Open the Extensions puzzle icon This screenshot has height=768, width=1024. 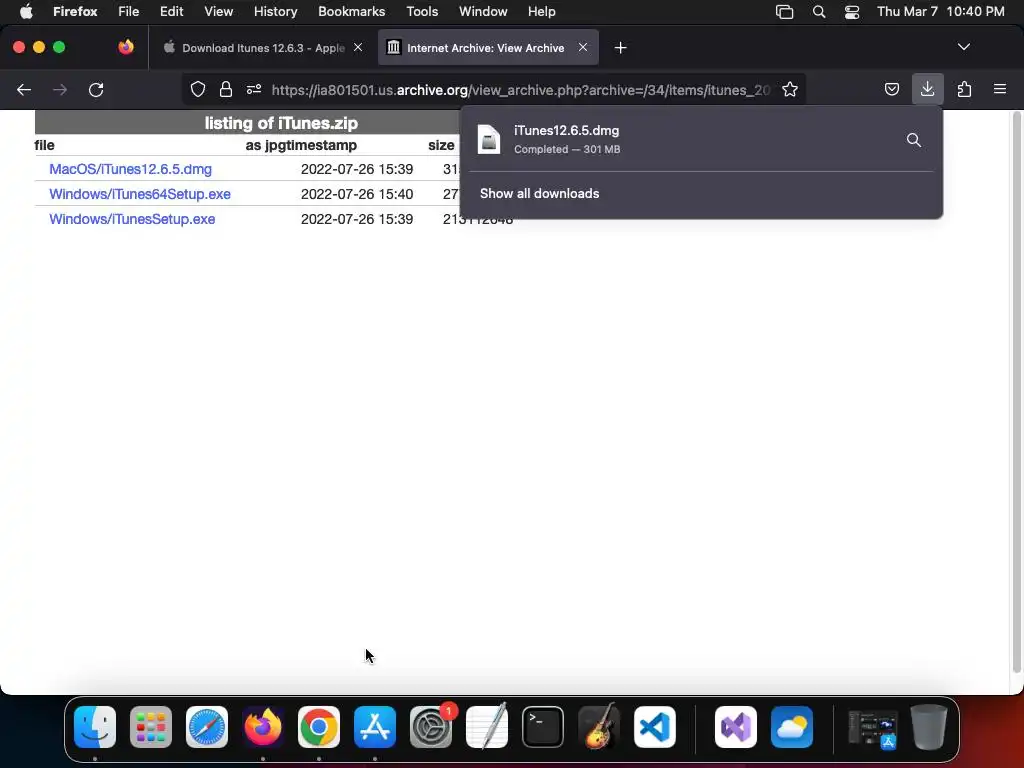point(964,89)
